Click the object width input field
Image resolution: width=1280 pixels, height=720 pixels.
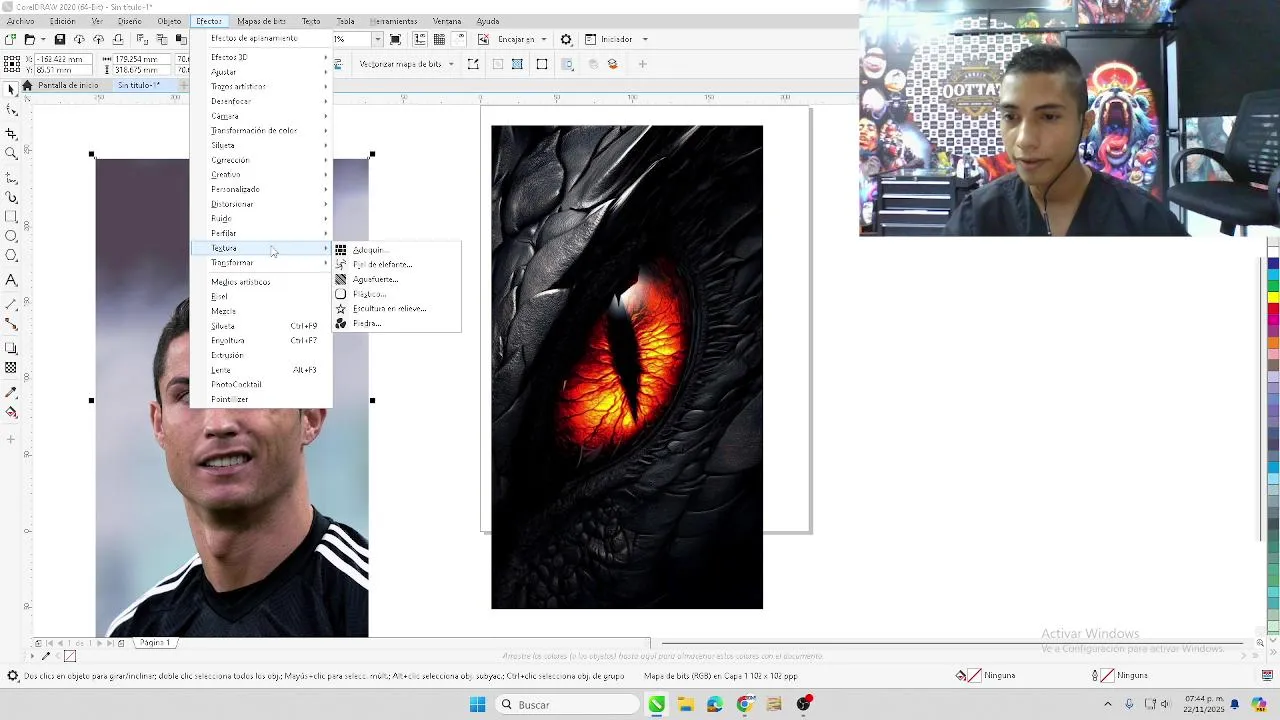tap(144, 59)
